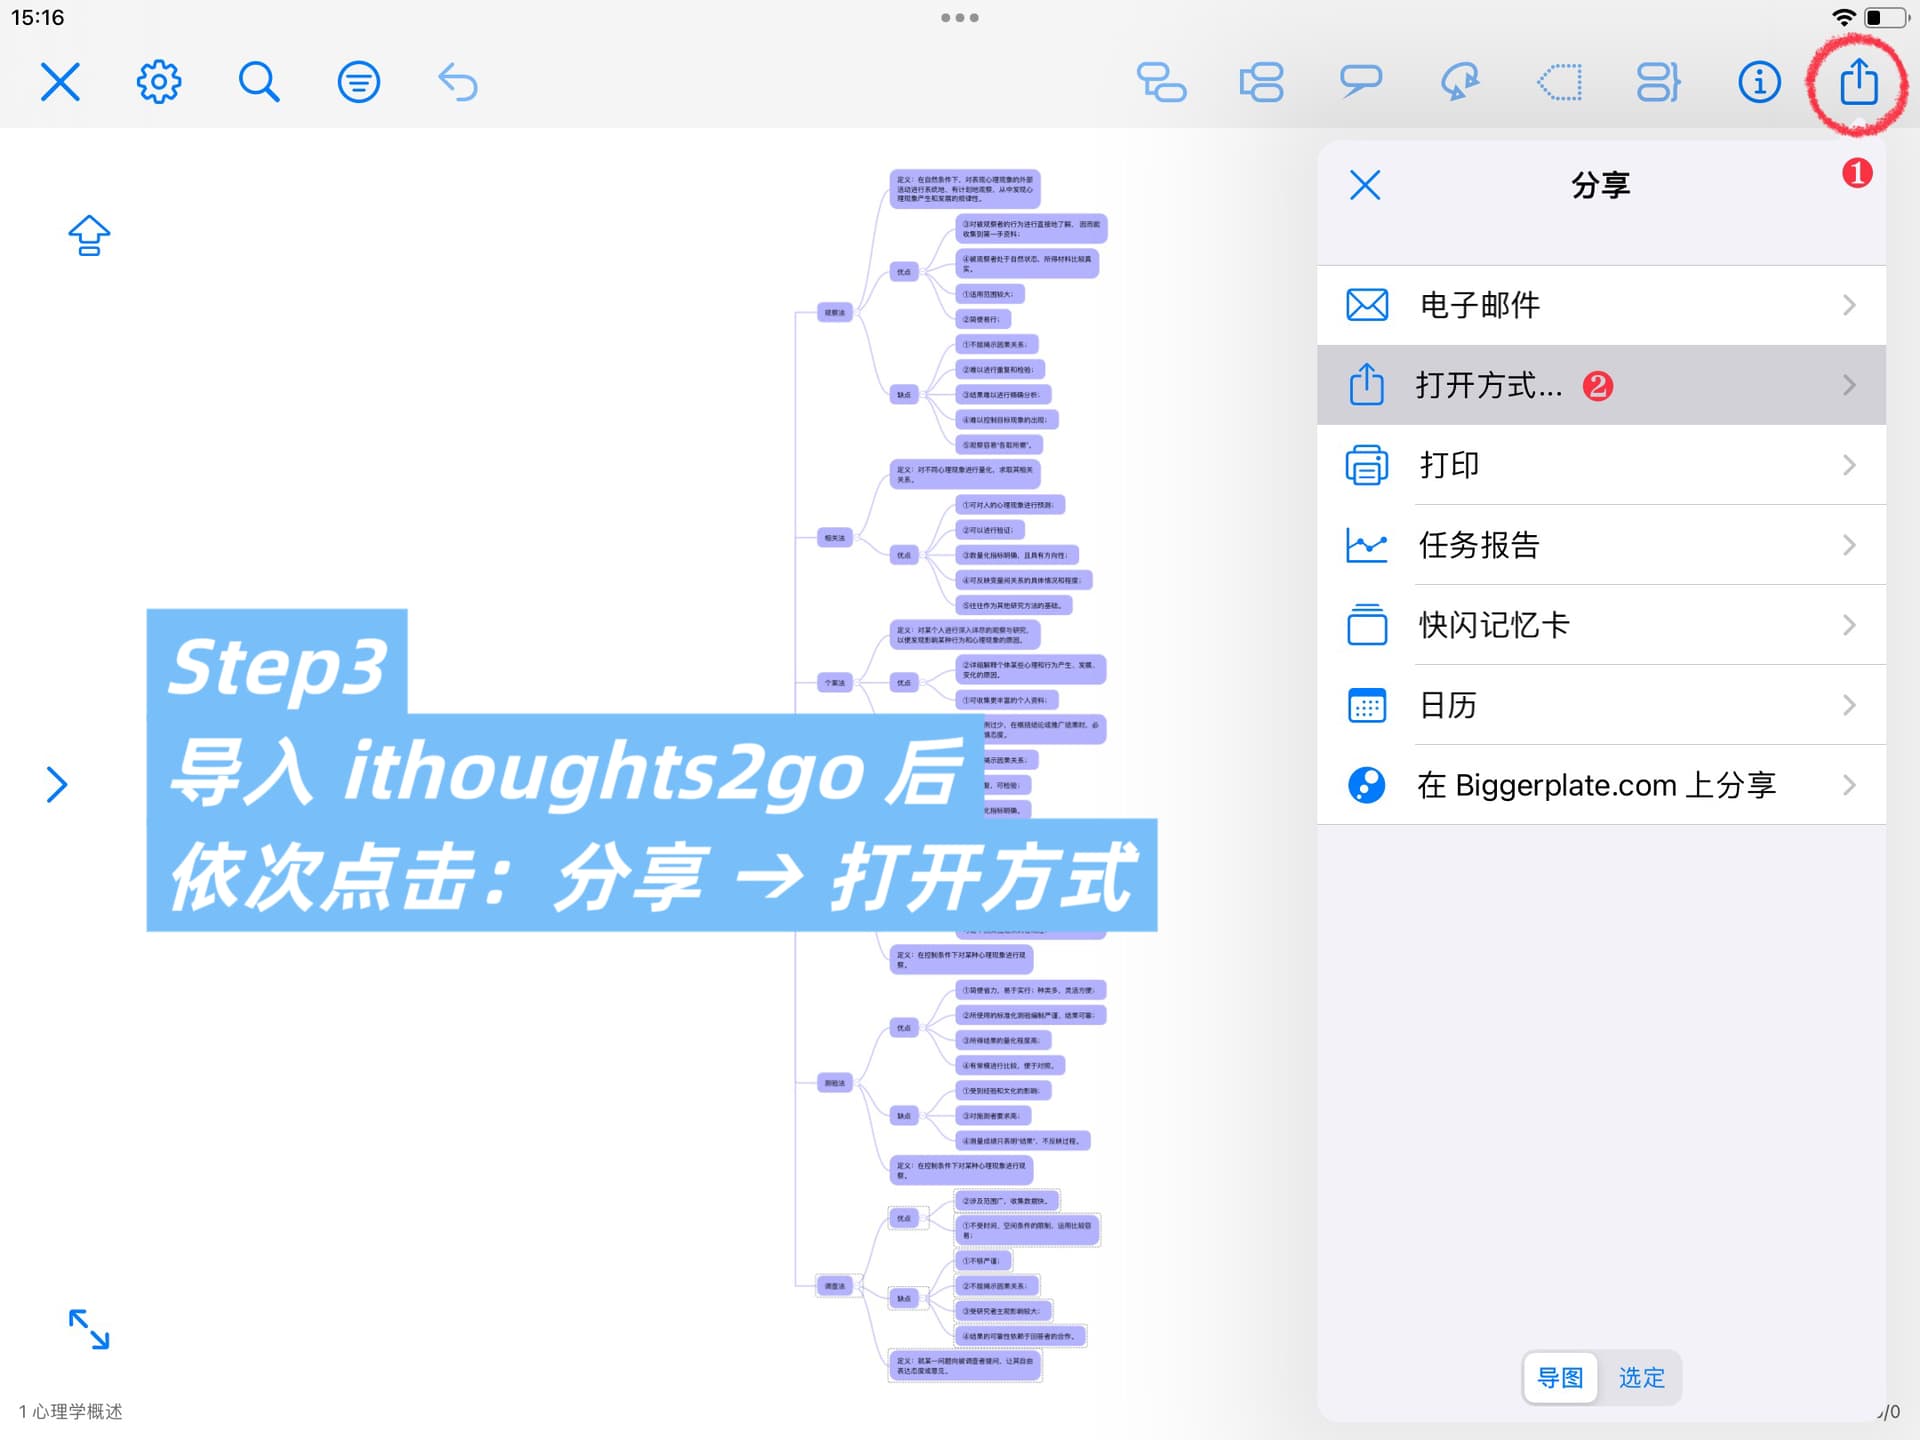Select the 导图 segment option
The image size is (1920, 1440).
[1560, 1377]
